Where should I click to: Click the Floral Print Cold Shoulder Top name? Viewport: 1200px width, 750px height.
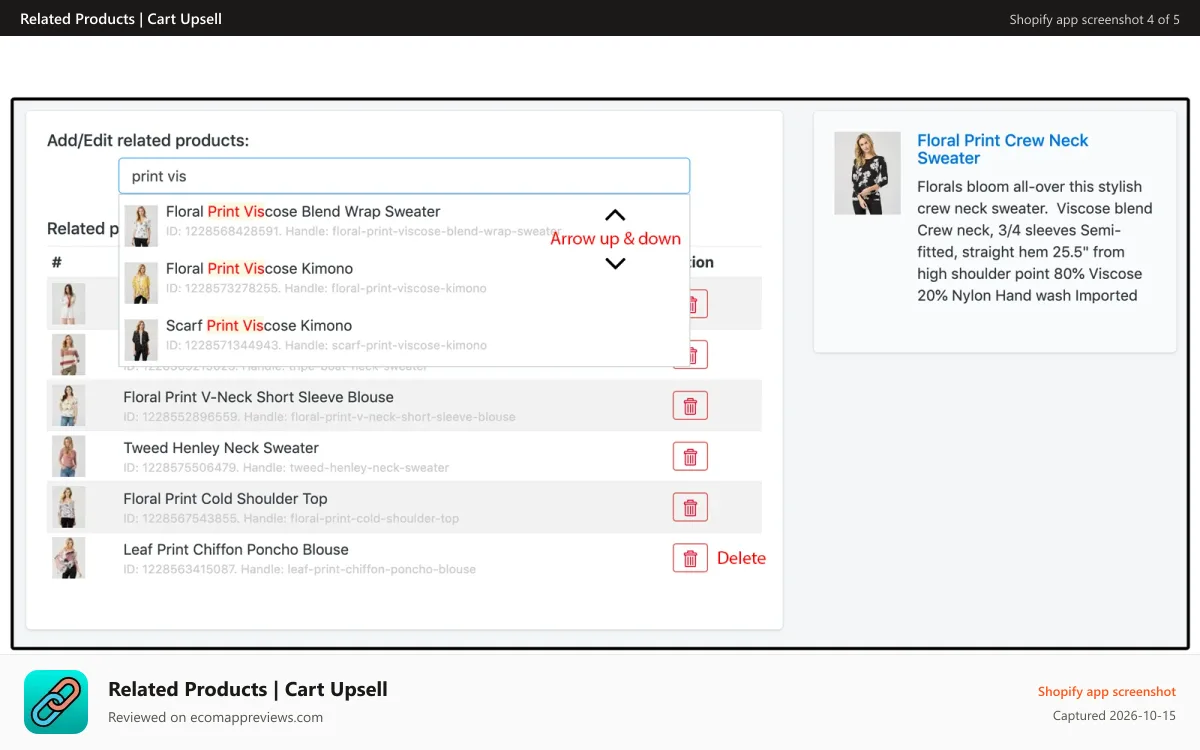[225, 499]
